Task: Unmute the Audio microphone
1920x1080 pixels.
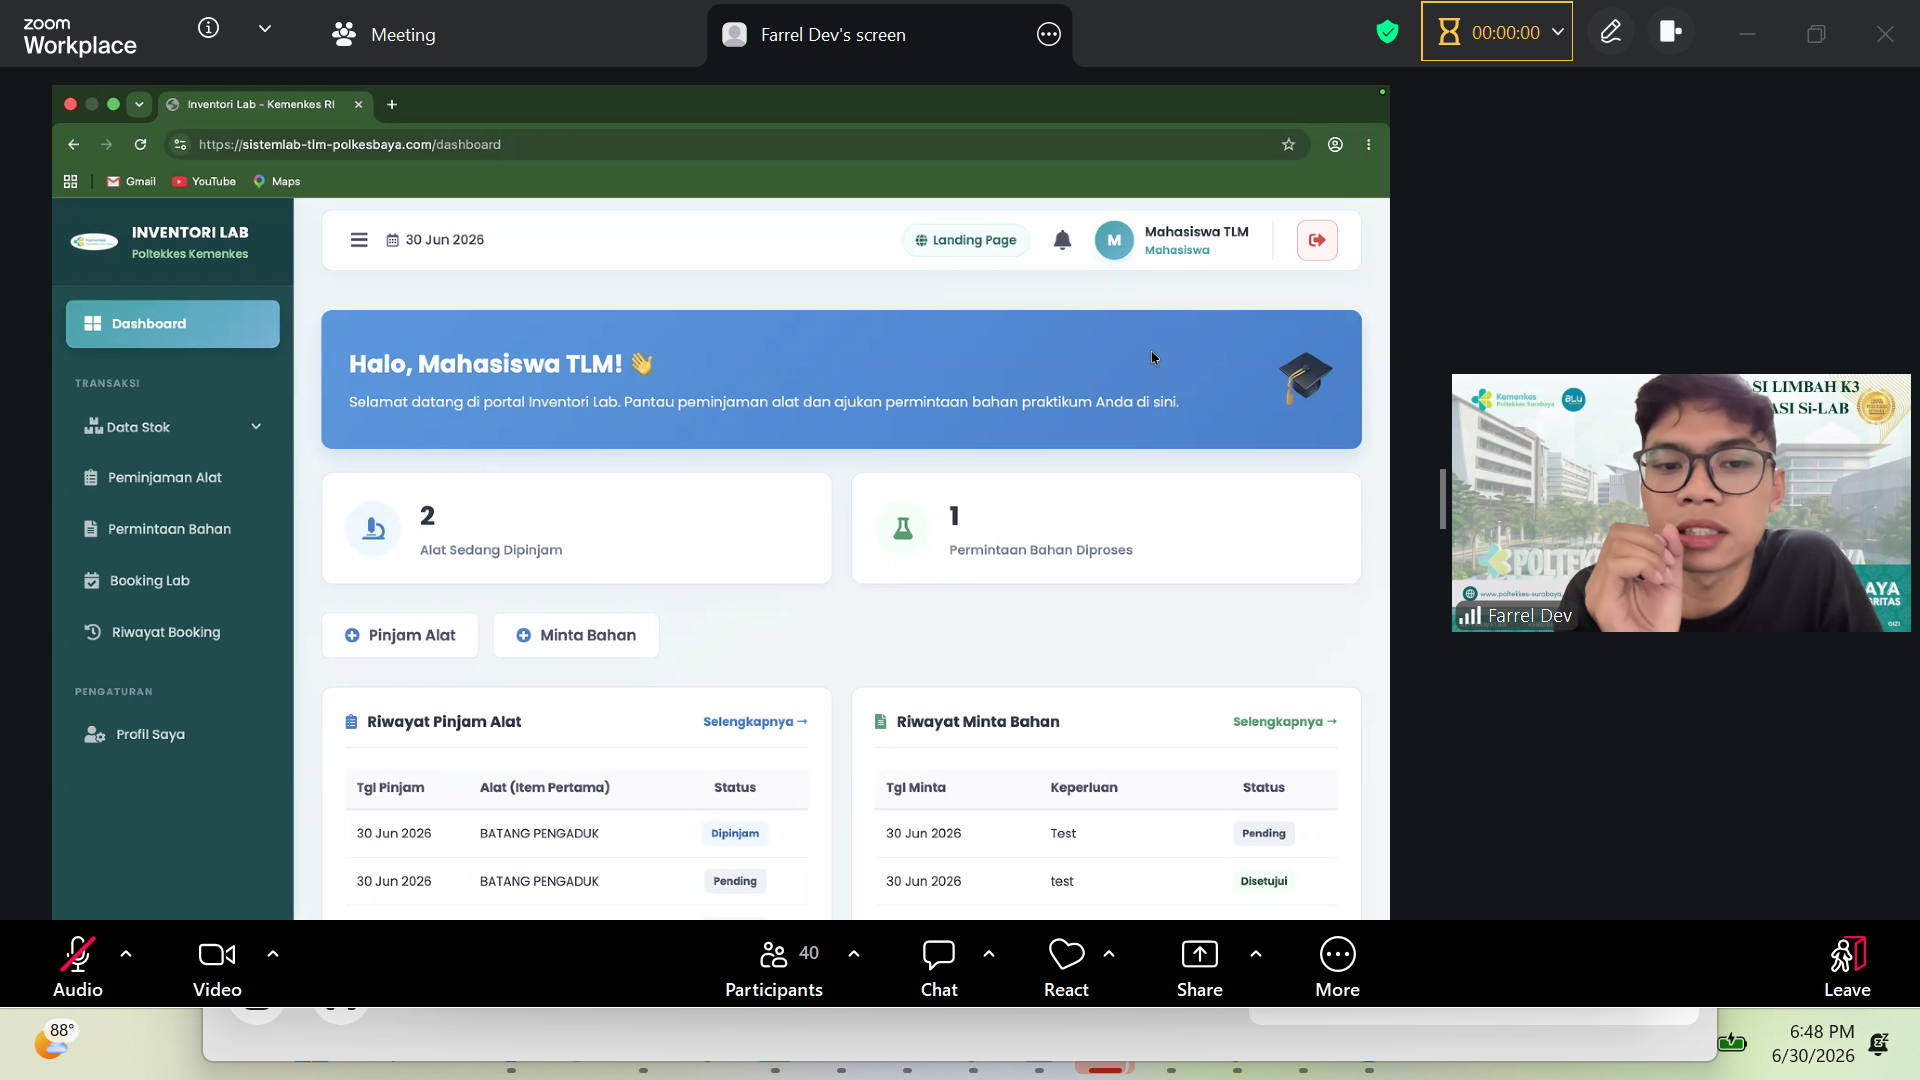Action: 78,967
